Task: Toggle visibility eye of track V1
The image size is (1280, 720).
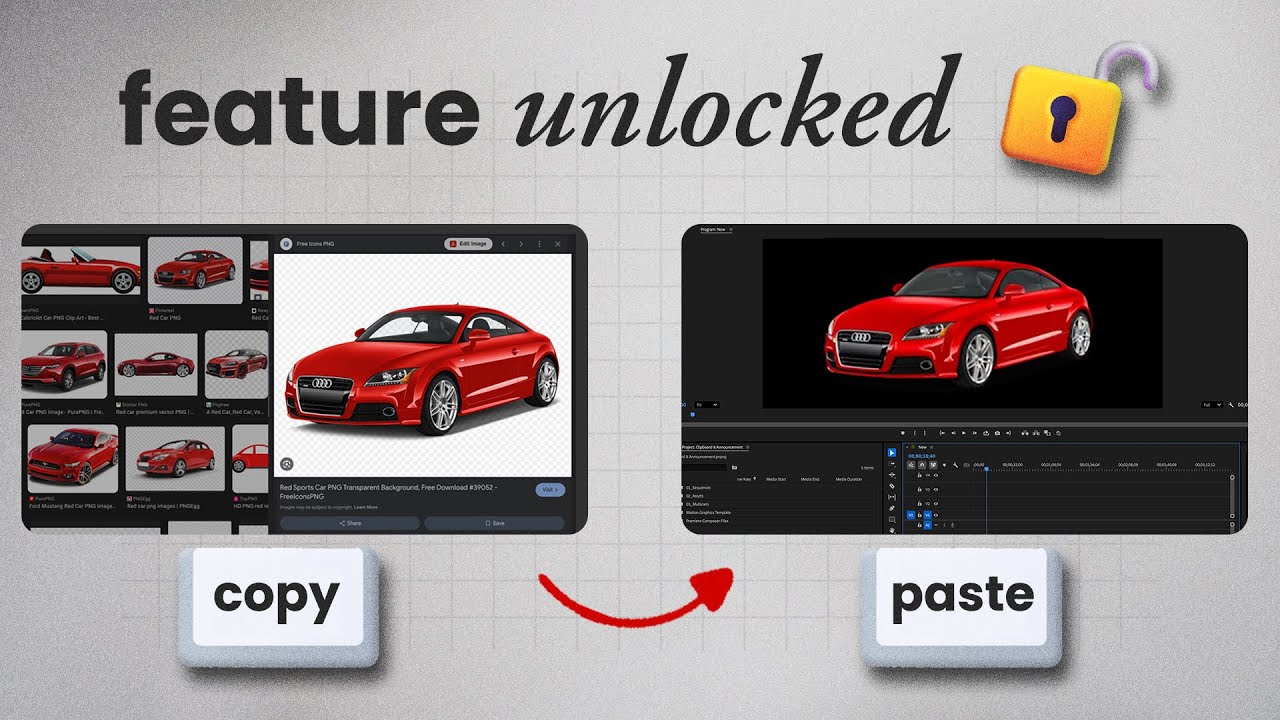Action: coord(937,515)
